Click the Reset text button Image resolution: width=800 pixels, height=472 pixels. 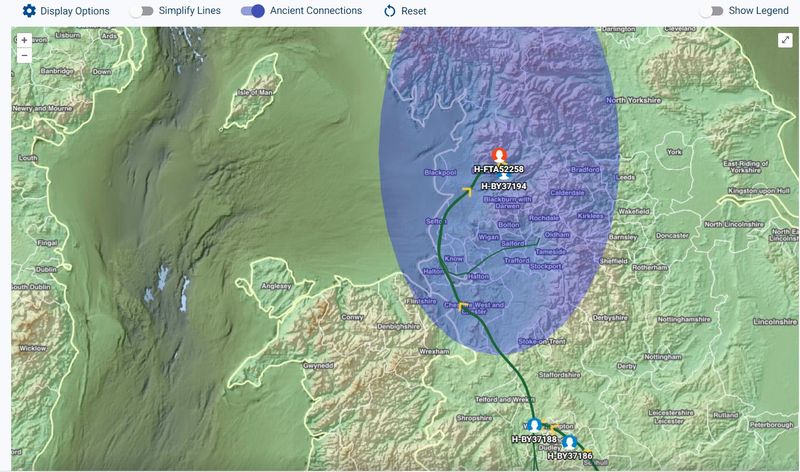pos(414,11)
